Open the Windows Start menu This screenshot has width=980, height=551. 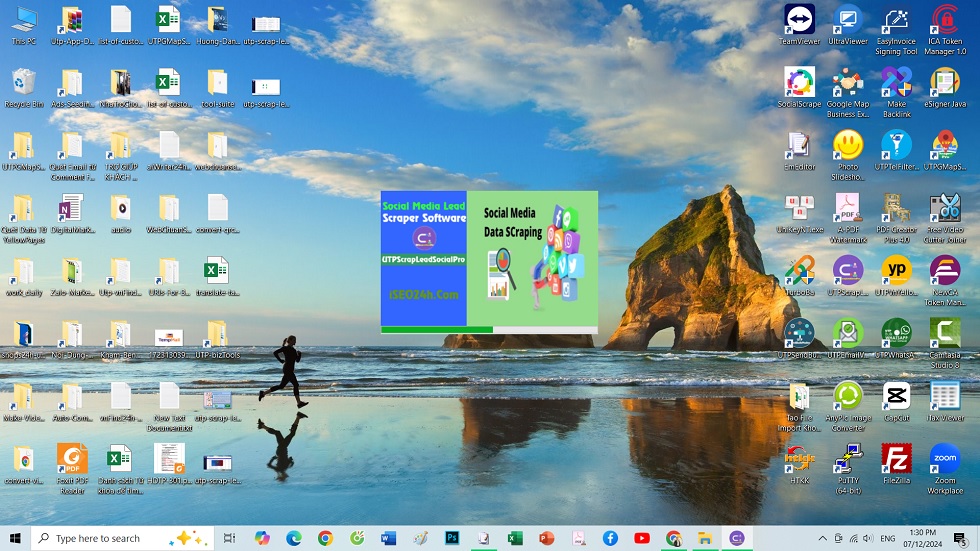click(15, 538)
